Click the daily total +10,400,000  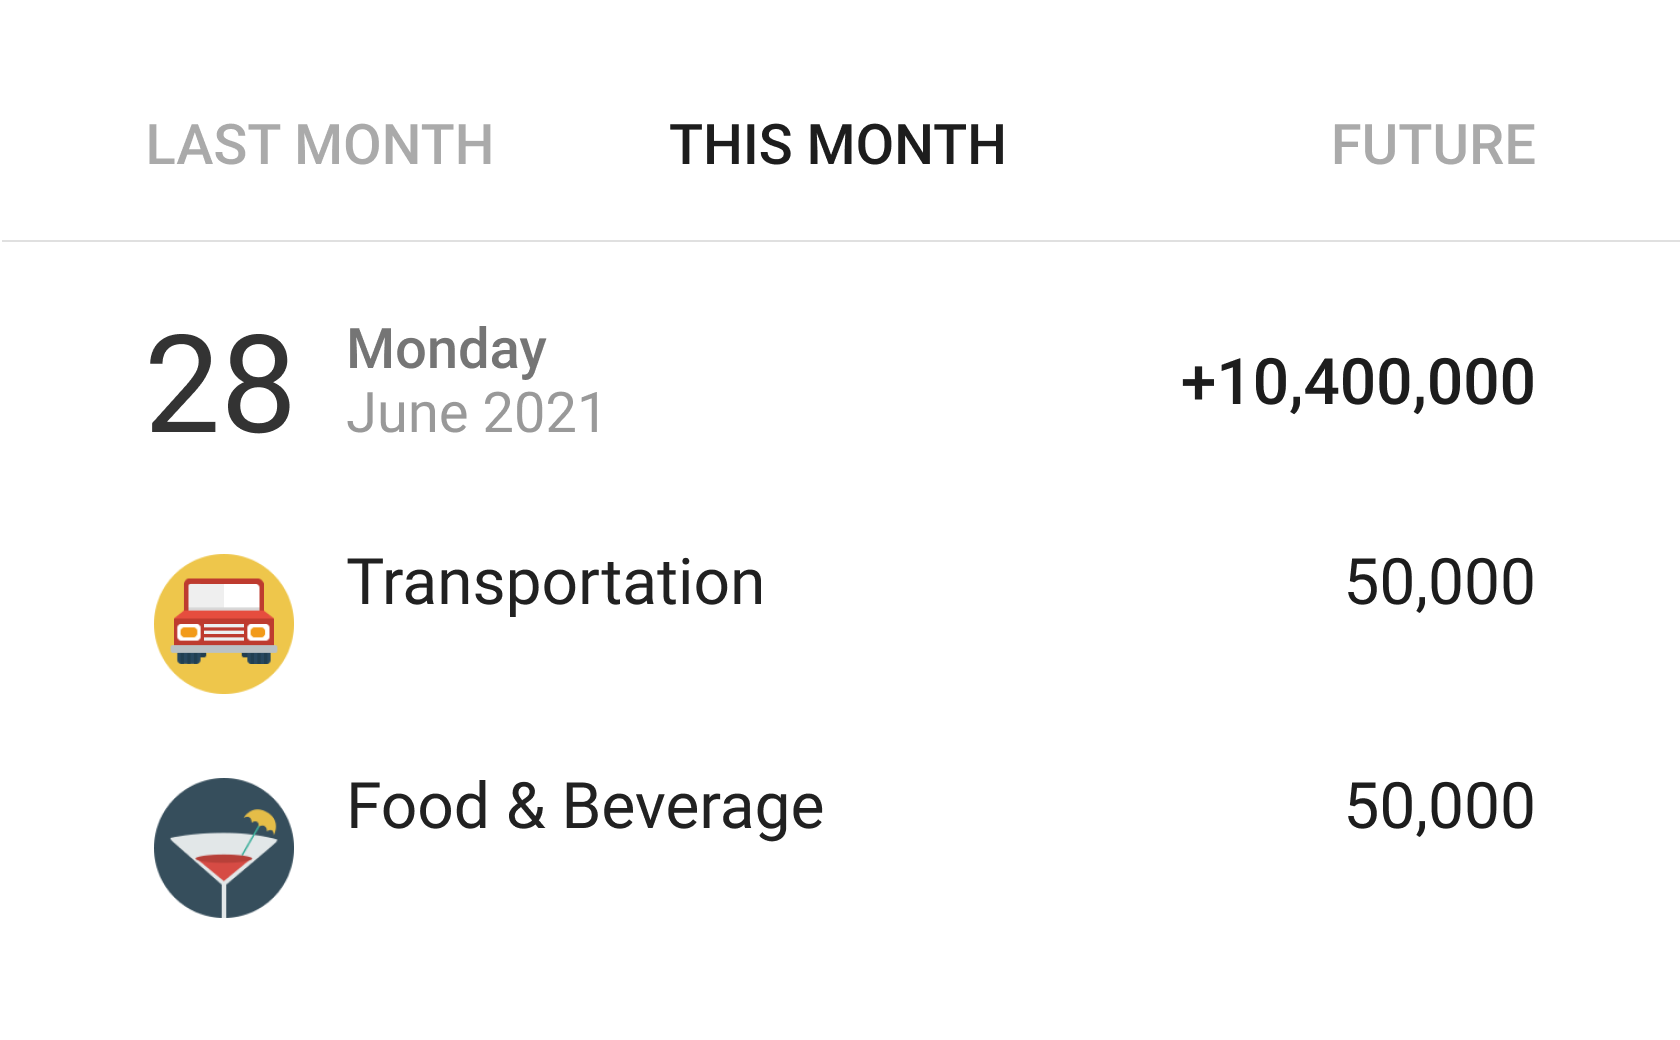point(1356,382)
